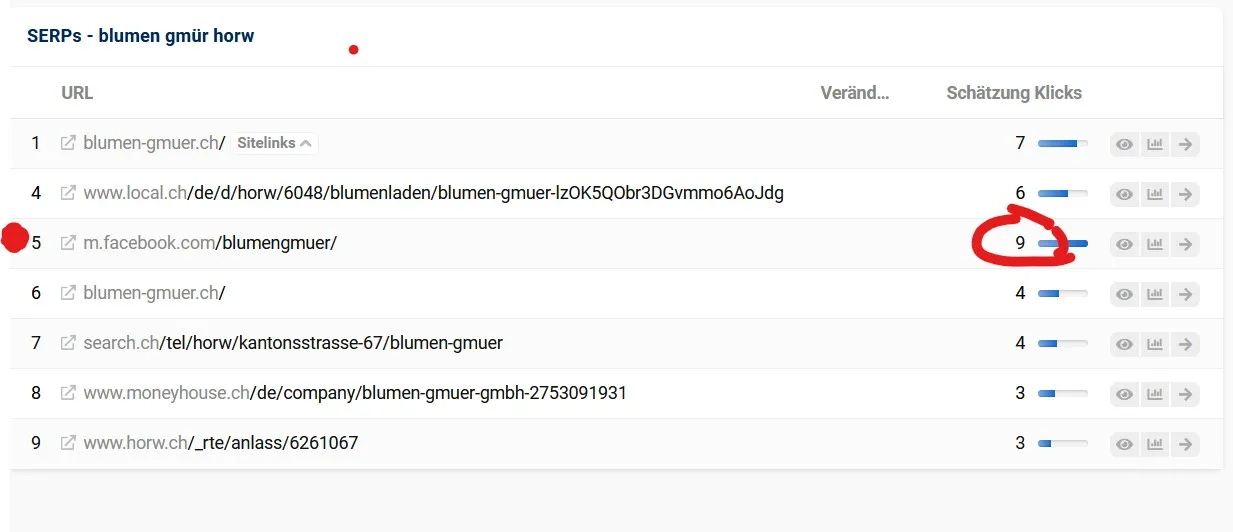The height and width of the screenshot is (532, 1233).
Task: Sort by the URL column header
Action: pyautogui.click(x=77, y=93)
